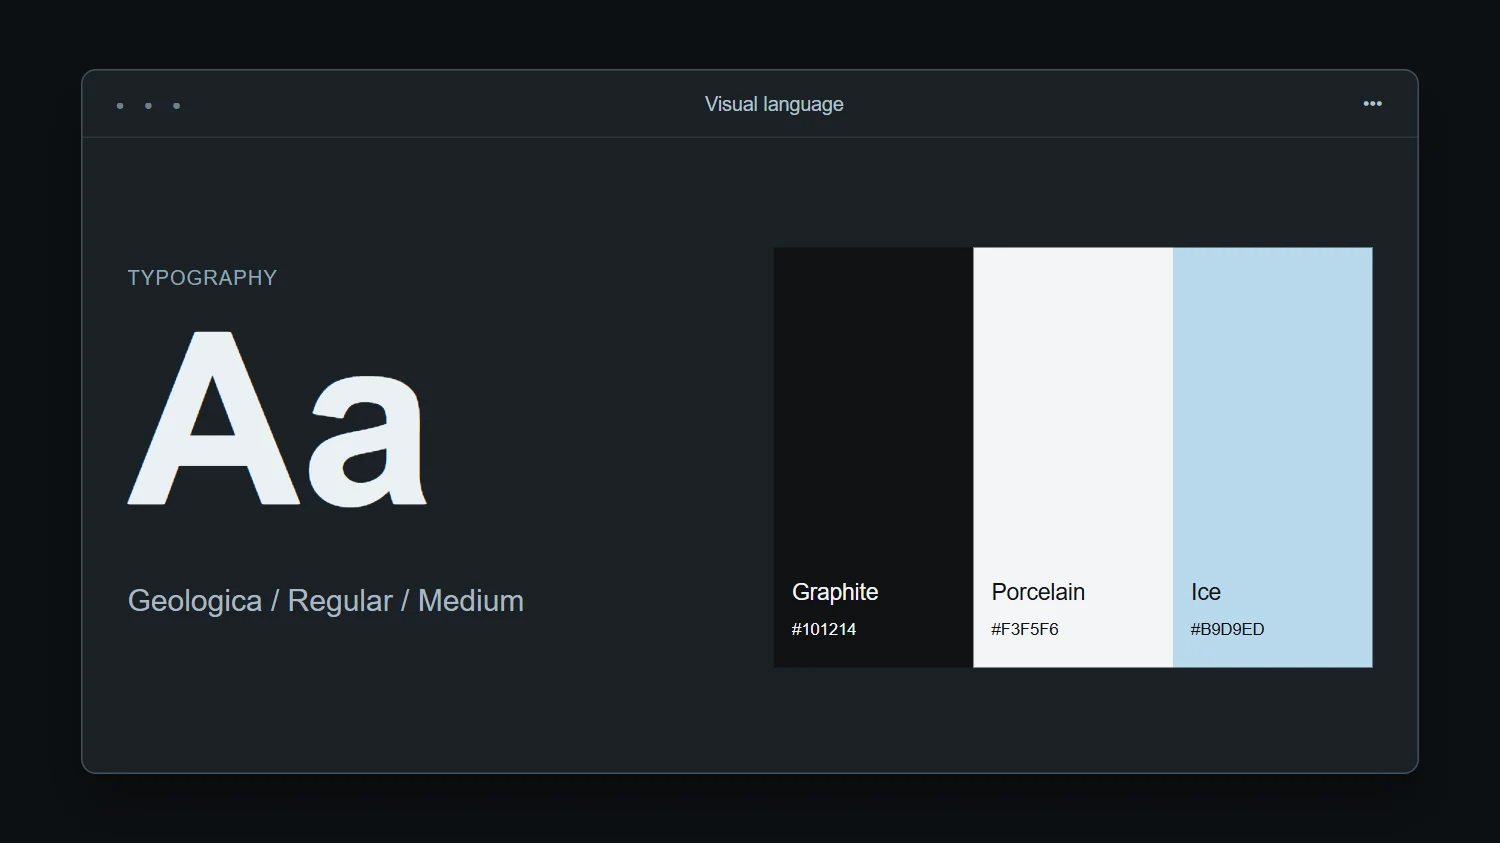Open the three-dot more options menu
Screen dimensions: 1500x843
[x=1372, y=104]
